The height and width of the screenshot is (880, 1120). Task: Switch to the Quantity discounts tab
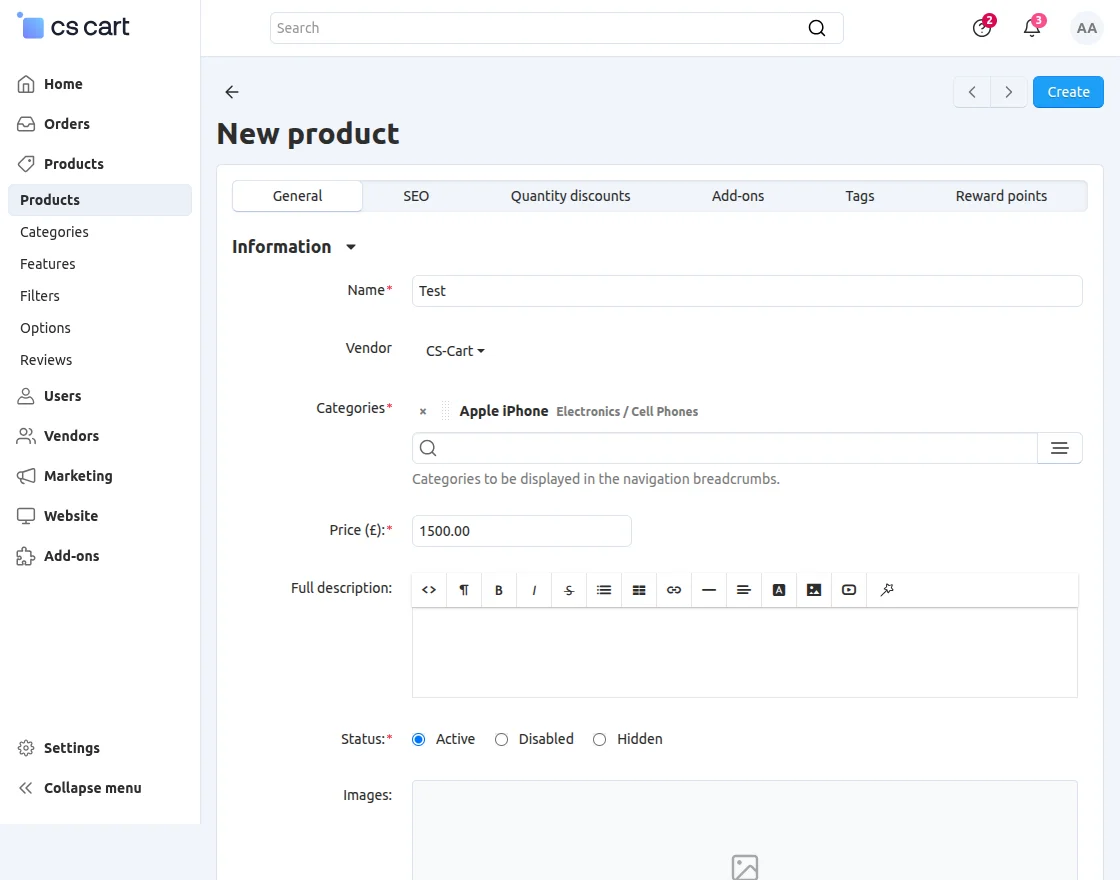tap(570, 196)
